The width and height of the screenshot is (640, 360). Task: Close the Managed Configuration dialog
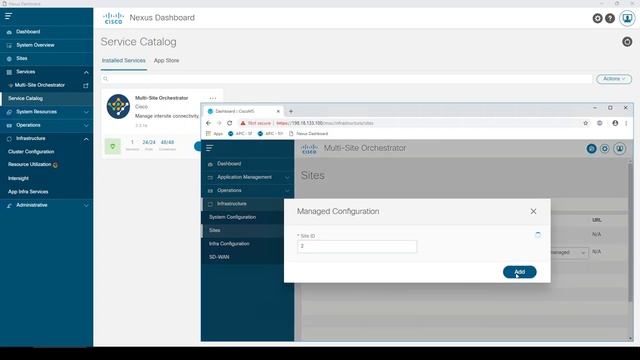pos(533,211)
